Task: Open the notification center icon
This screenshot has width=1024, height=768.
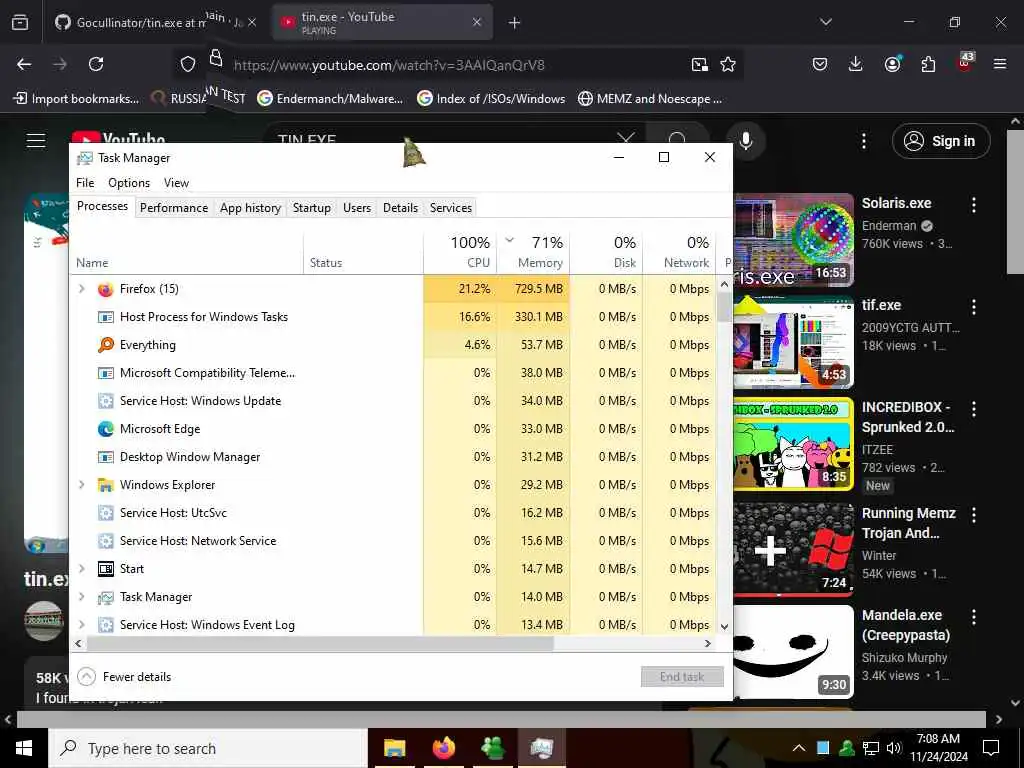Action: coord(991,748)
